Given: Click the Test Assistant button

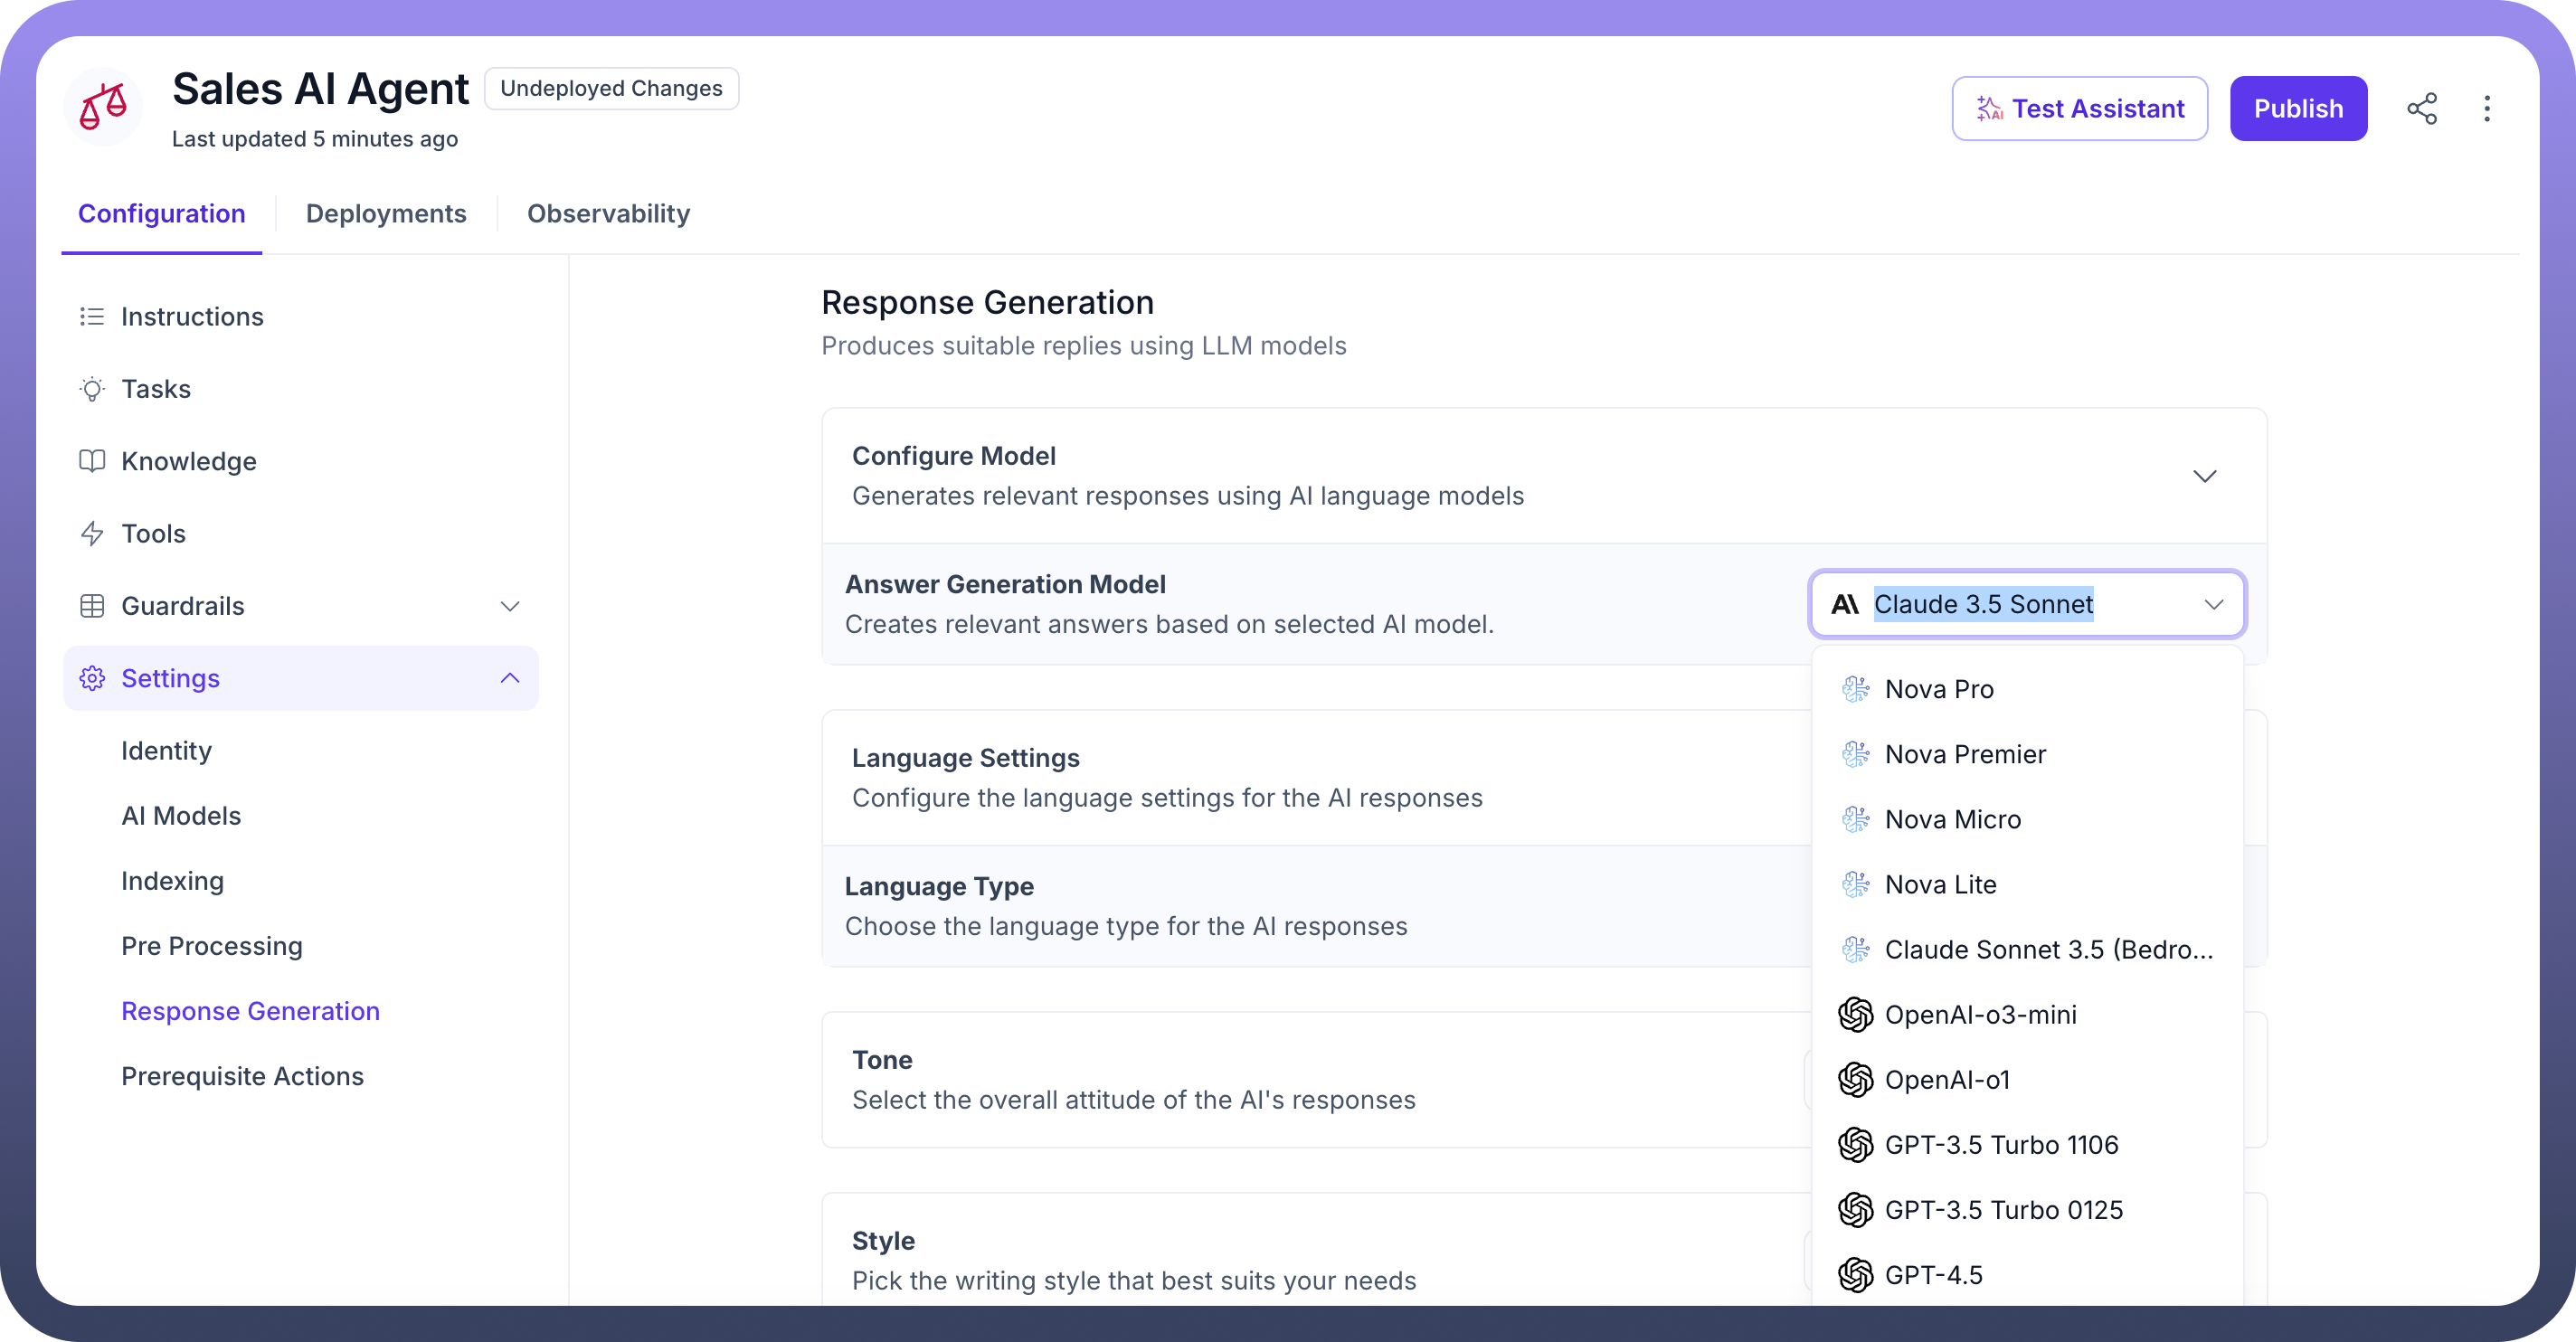Looking at the screenshot, I should pyautogui.click(x=2079, y=108).
